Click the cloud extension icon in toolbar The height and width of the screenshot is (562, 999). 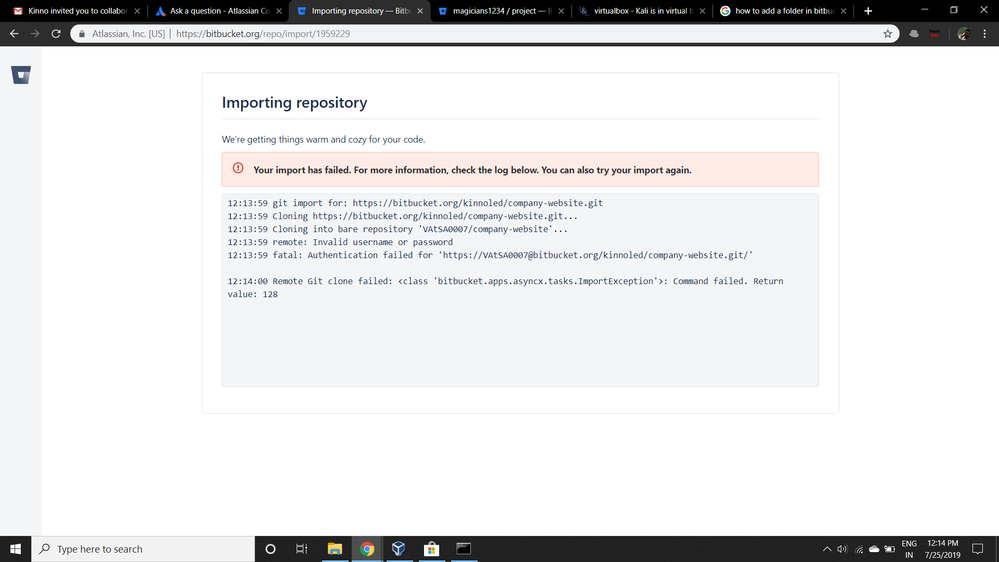tap(914, 34)
